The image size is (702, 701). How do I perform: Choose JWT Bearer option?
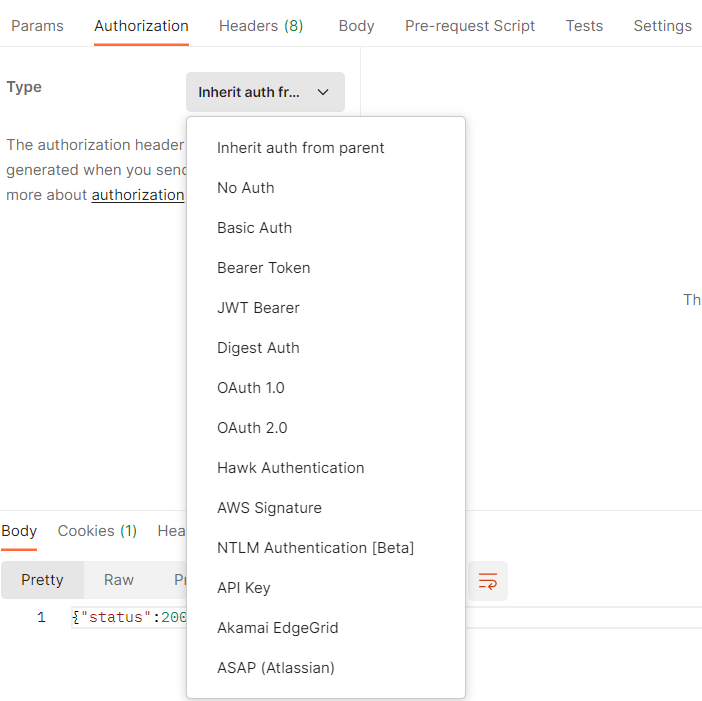point(259,308)
